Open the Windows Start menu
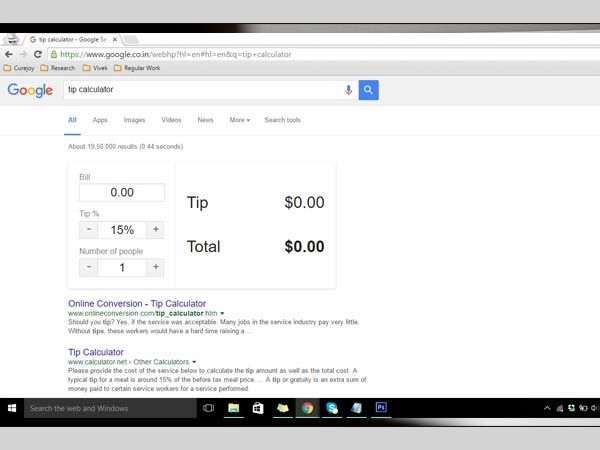 [x=12, y=408]
